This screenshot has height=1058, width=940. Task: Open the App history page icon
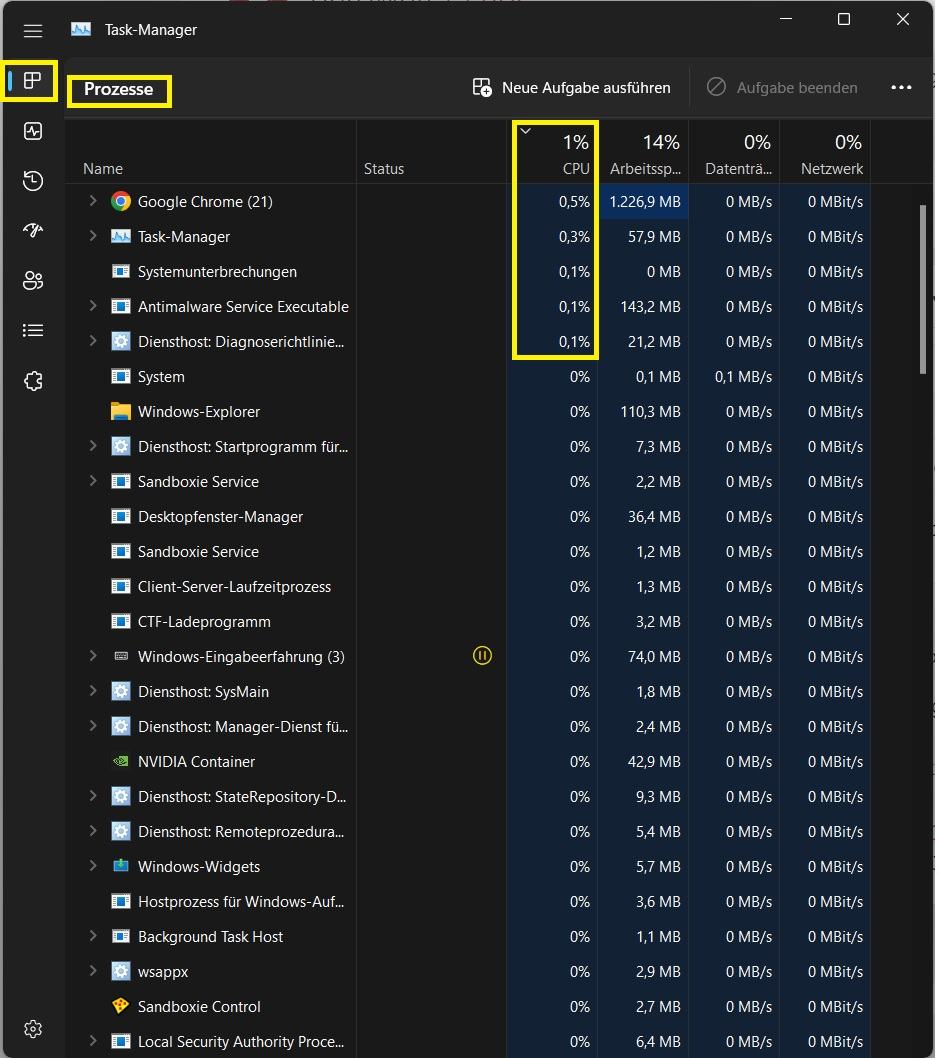tap(32, 181)
